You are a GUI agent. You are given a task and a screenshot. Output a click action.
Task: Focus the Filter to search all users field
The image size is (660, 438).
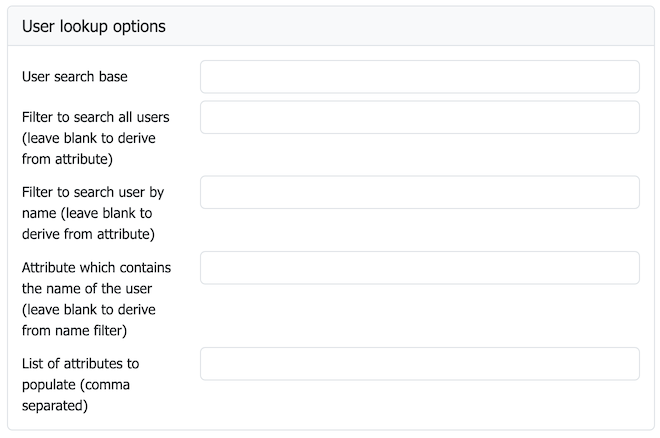(x=420, y=117)
